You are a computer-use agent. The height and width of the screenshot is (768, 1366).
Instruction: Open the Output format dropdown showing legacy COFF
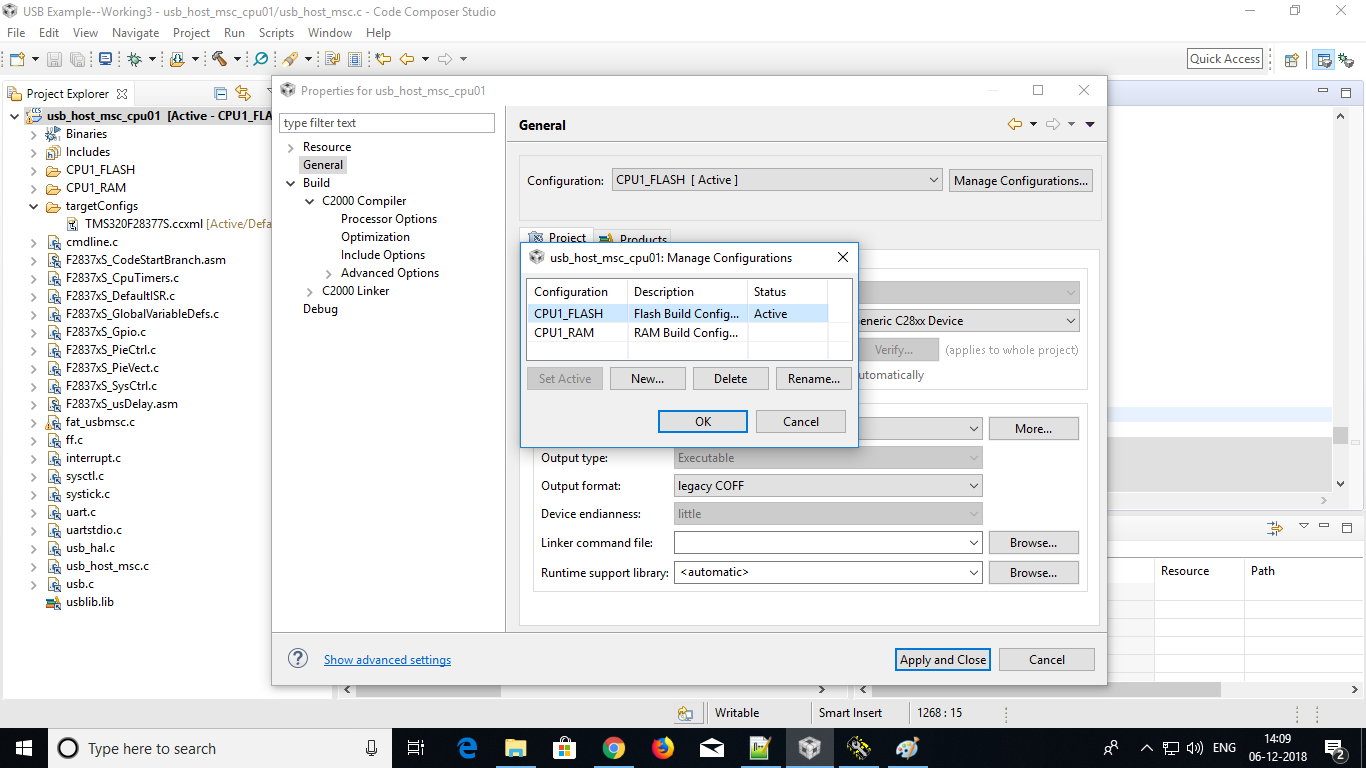[x=828, y=486]
